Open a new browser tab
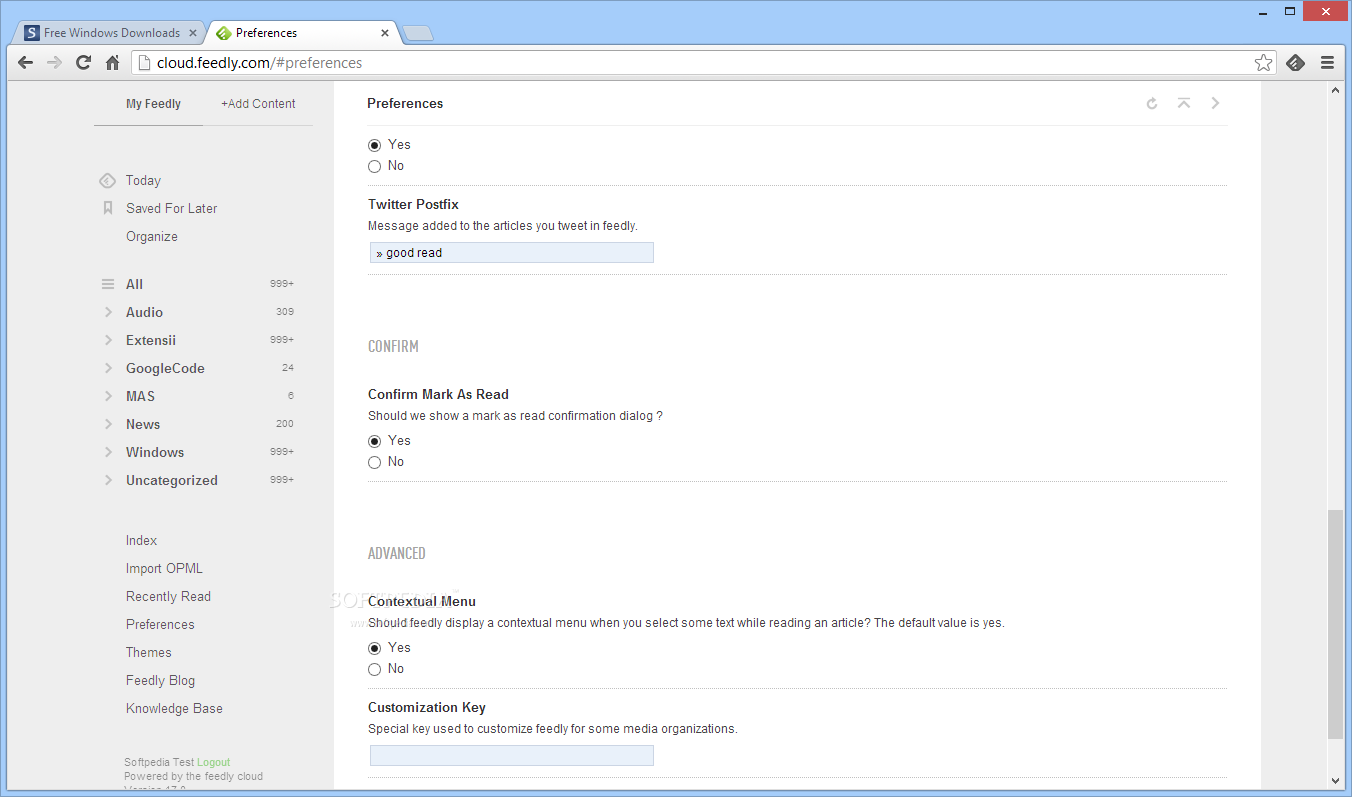The height and width of the screenshot is (797, 1352). pyautogui.click(x=418, y=34)
